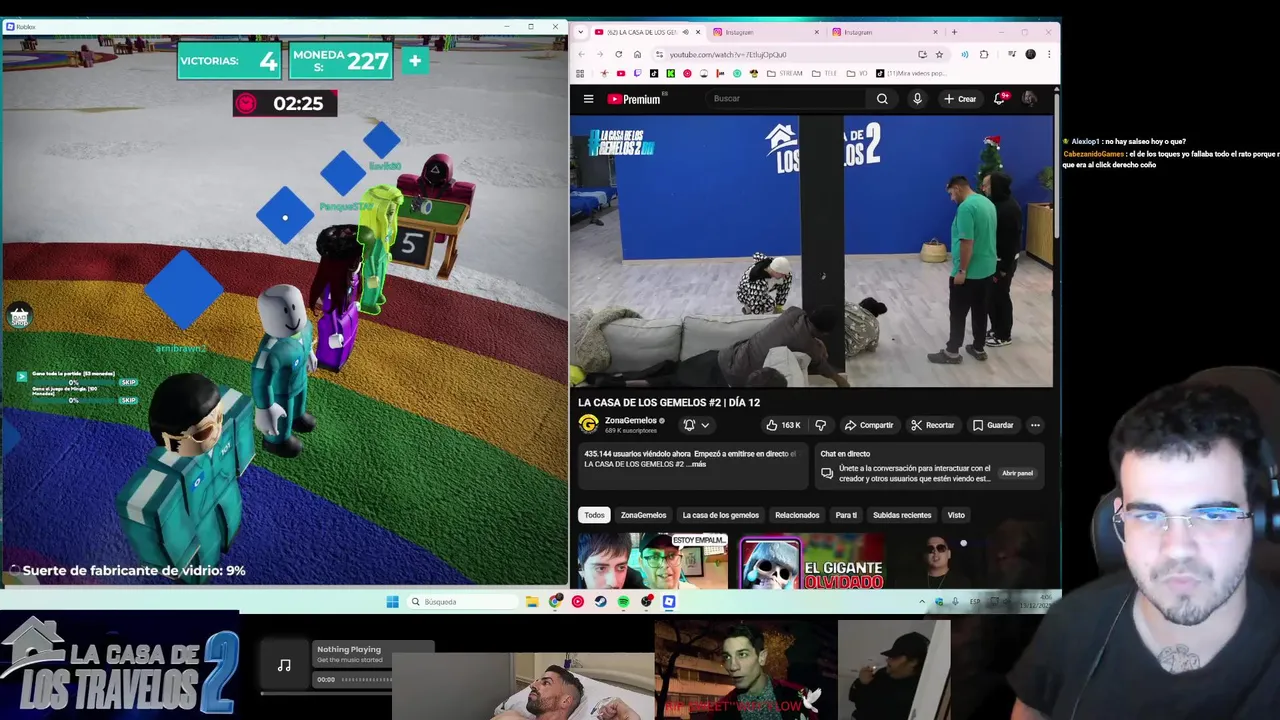Show hidden system tray icons chevron
The height and width of the screenshot is (720, 1280).
(922, 602)
